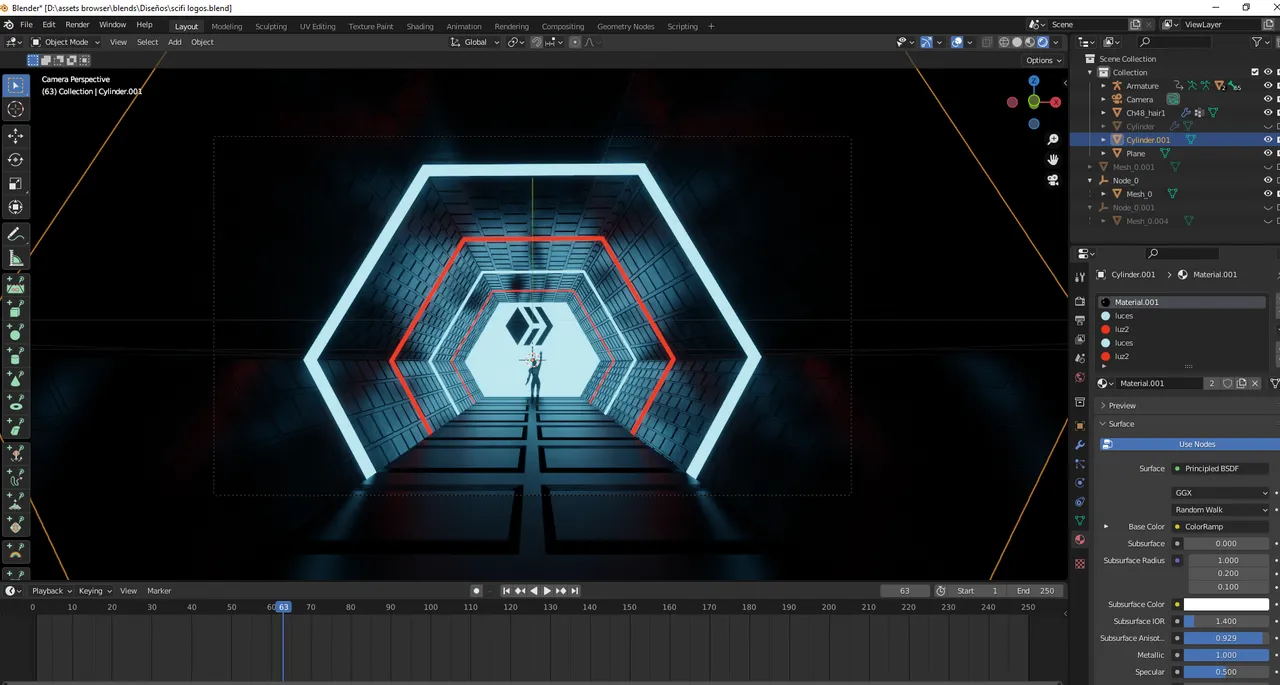This screenshot has width=1280, height=685.
Task: Open the GGX distribution dropdown
Action: pyautogui.click(x=1221, y=493)
